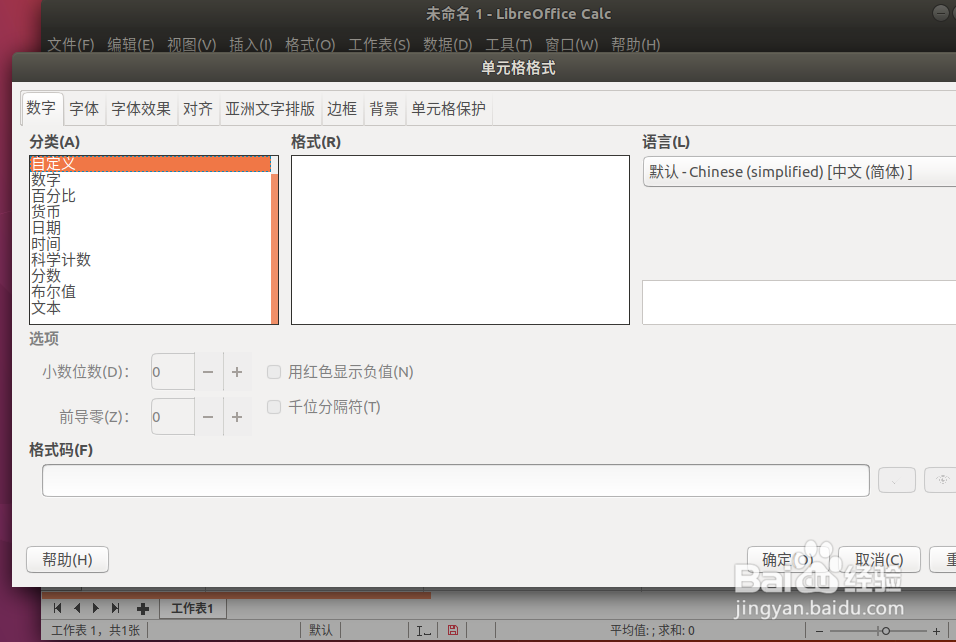Switch to the 背景 tab
Viewport: 956px width, 642px height.
[x=384, y=109]
